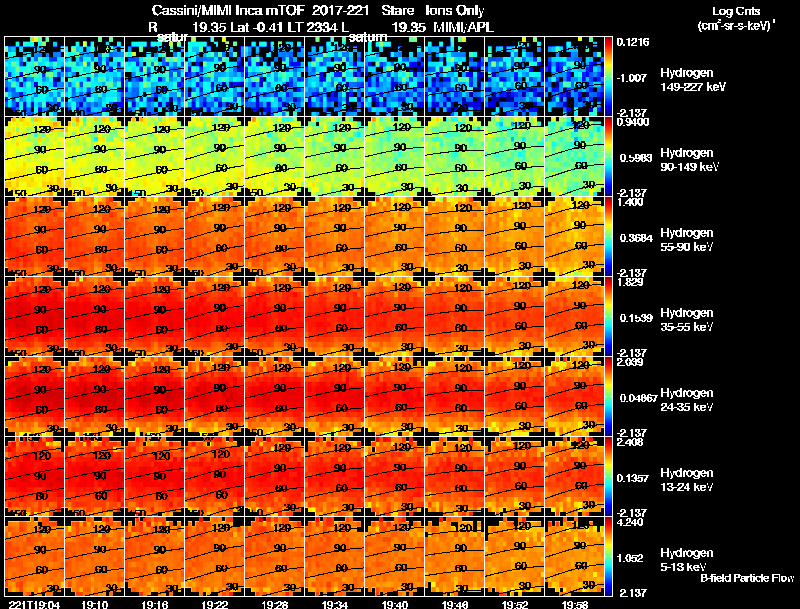Click the color bar beside Hydrogen 149-227 keV
The width and height of the screenshot is (800, 609).
(x=609, y=76)
